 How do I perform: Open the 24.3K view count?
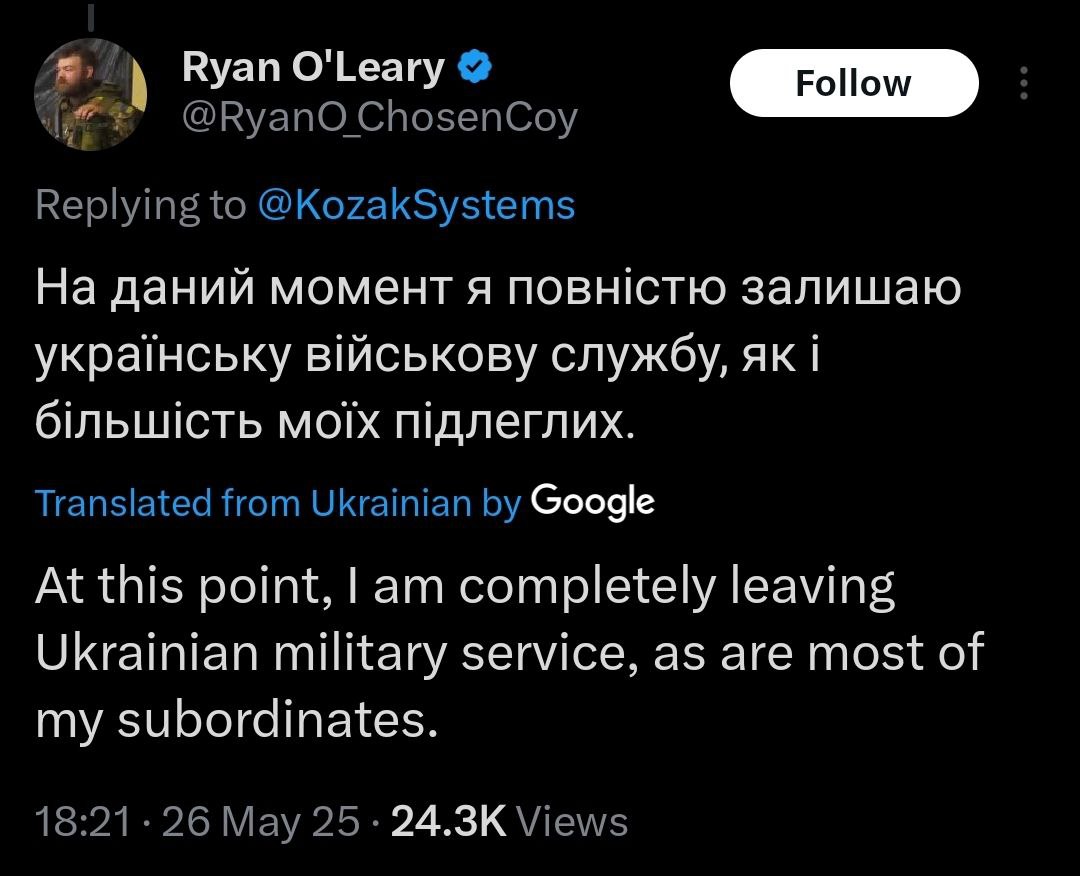pyautogui.click(x=450, y=821)
